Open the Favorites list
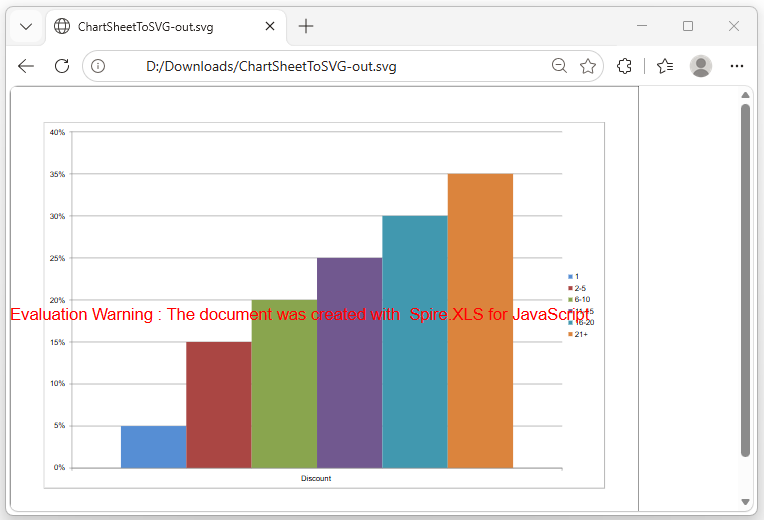The height and width of the screenshot is (520, 764). pos(665,66)
